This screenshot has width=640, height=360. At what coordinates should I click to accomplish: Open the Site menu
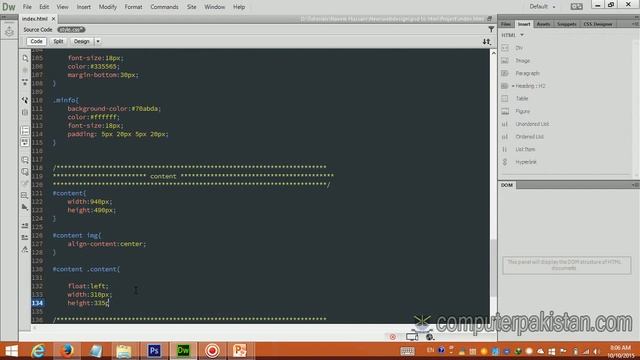191,7
